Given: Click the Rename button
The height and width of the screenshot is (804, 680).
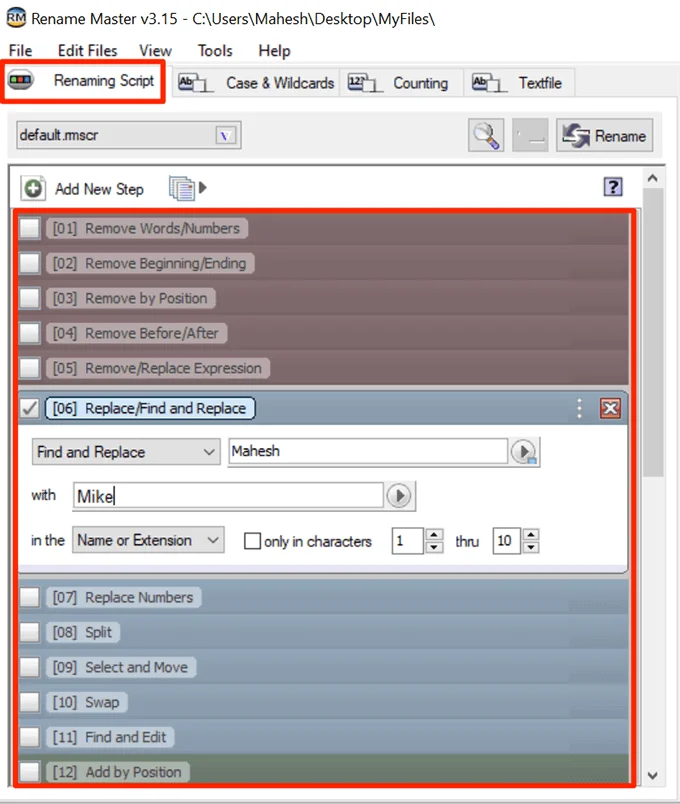Looking at the screenshot, I should pyautogui.click(x=605, y=136).
